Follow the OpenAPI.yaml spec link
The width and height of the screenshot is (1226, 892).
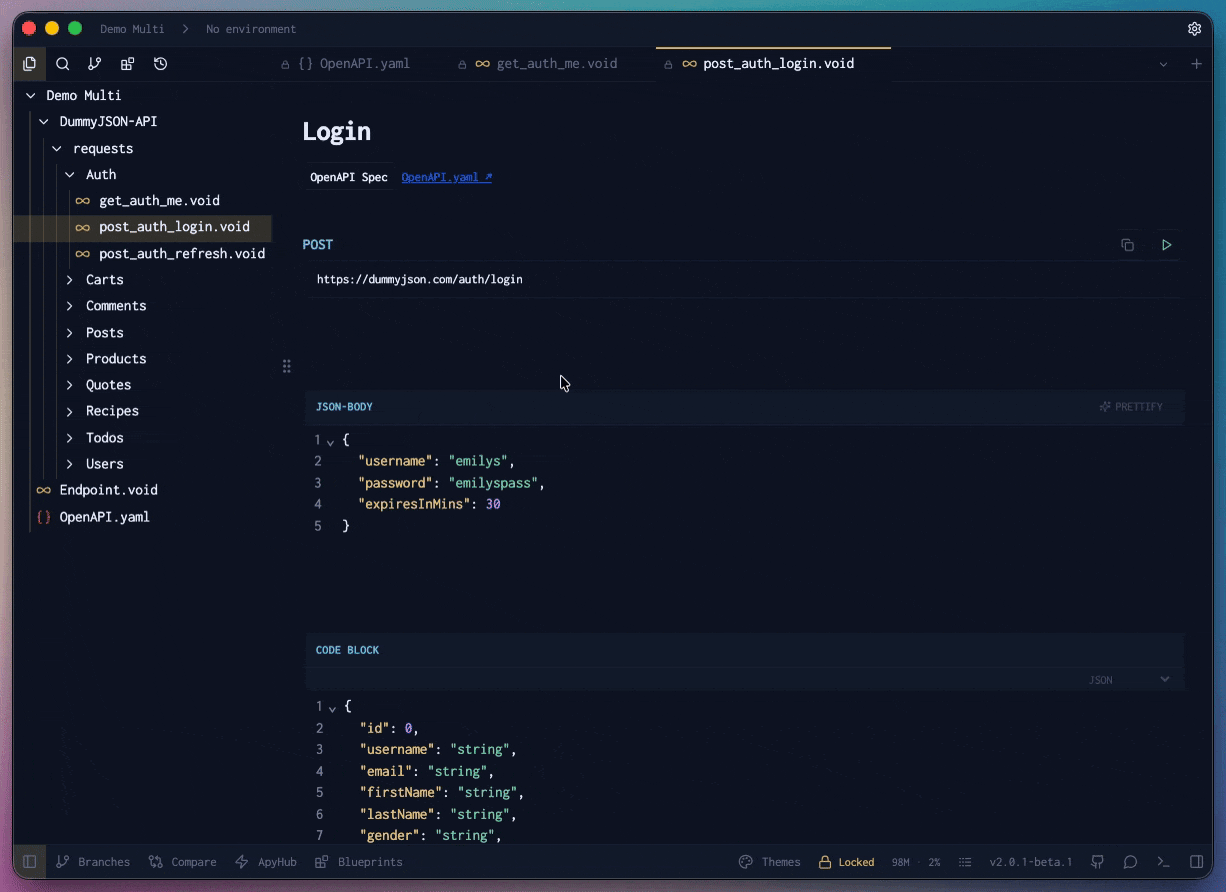[x=446, y=177]
